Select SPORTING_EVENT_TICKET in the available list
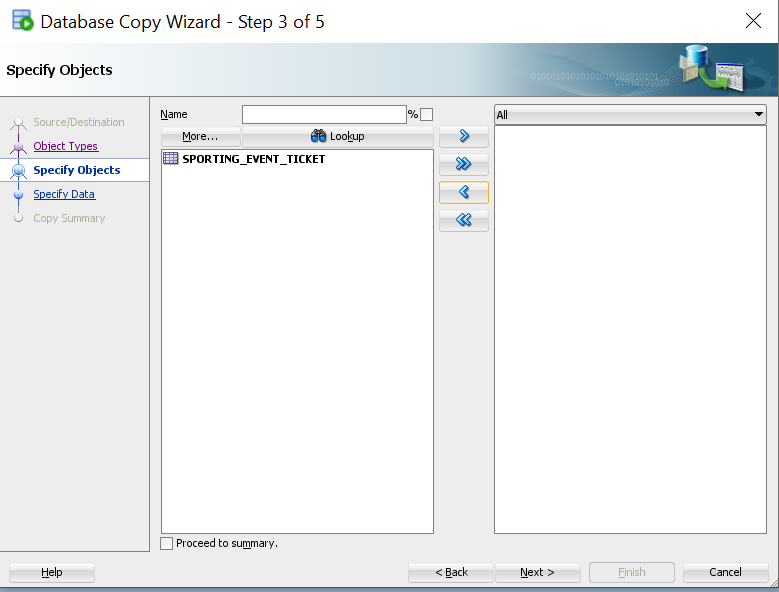The image size is (779, 592). click(x=253, y=159)
